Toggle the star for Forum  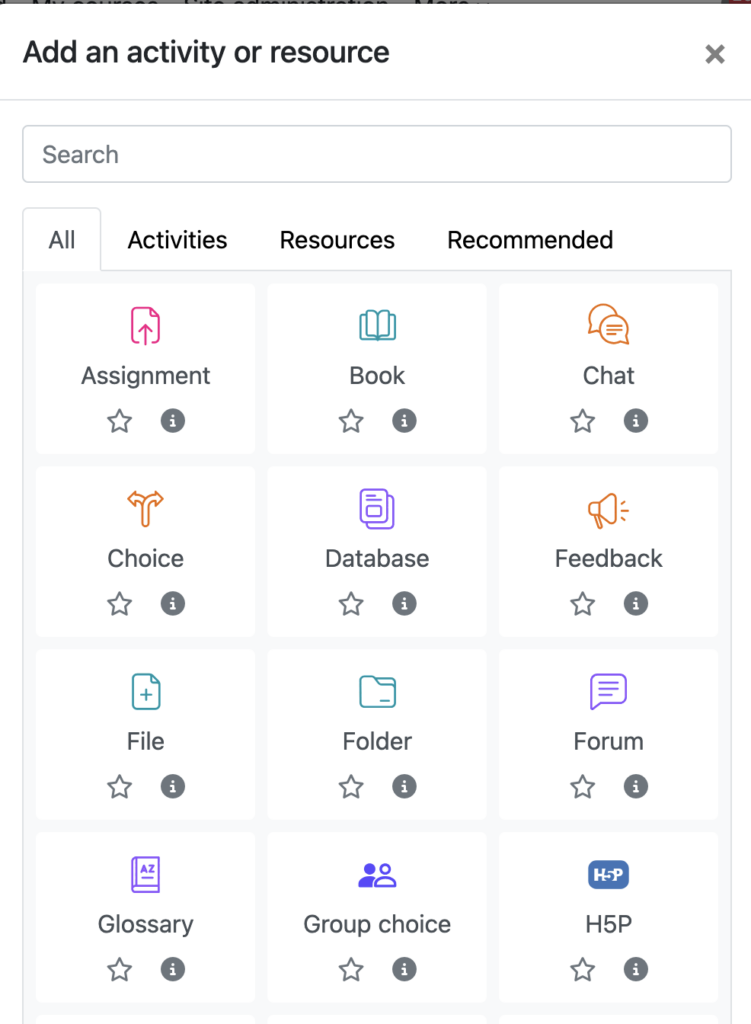tap(582, 787)
